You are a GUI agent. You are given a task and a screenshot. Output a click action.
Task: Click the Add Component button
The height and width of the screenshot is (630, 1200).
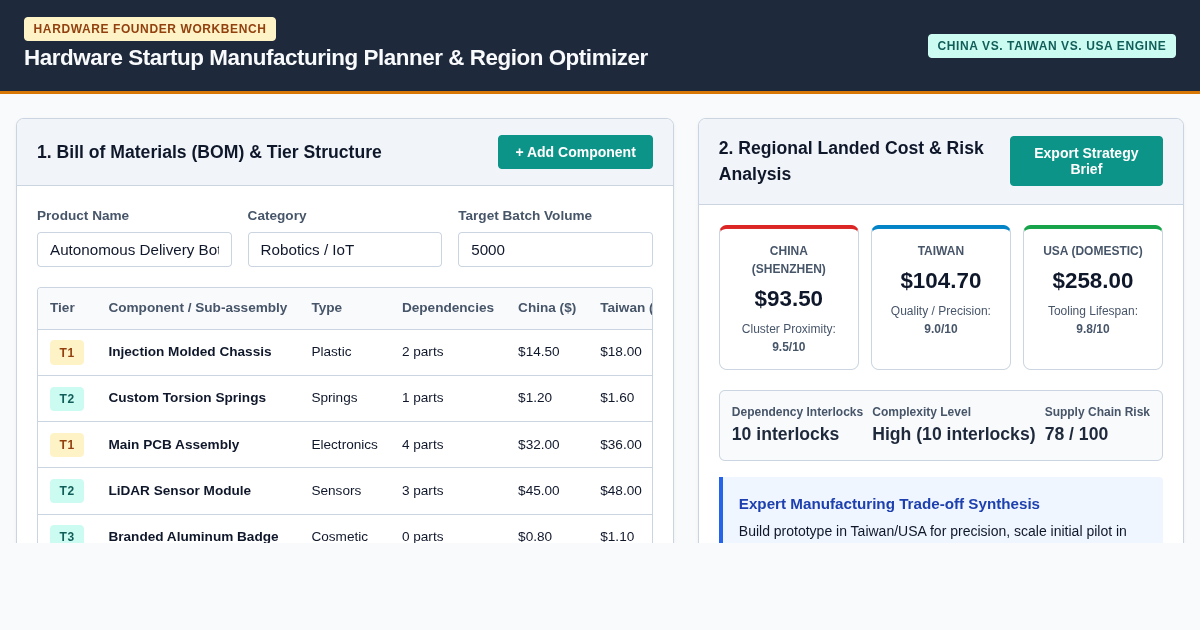point(575,152)
